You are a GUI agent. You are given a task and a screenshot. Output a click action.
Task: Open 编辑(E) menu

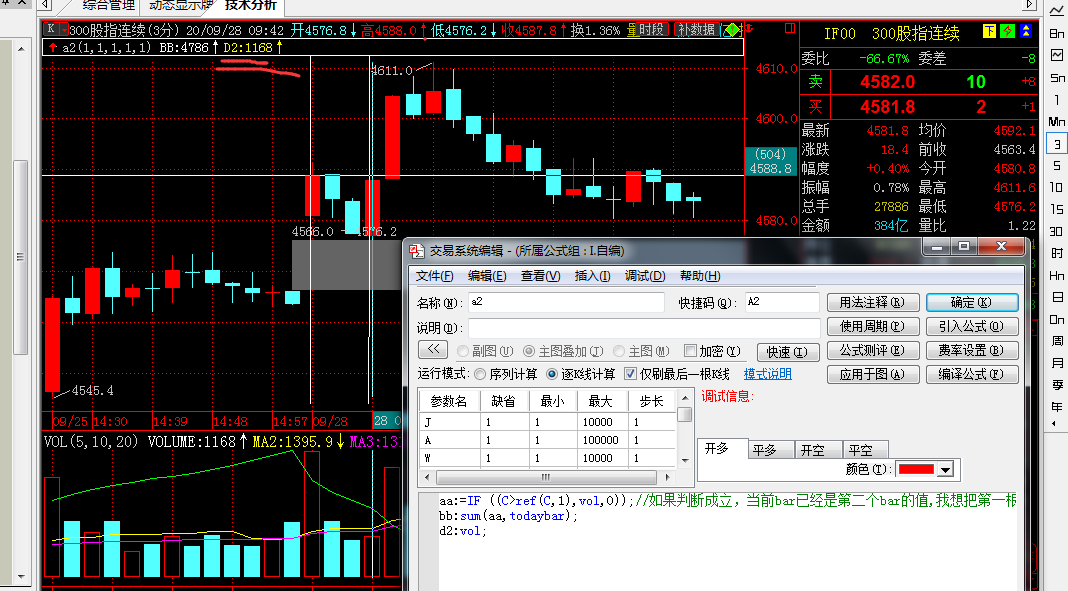pos(487,276)
